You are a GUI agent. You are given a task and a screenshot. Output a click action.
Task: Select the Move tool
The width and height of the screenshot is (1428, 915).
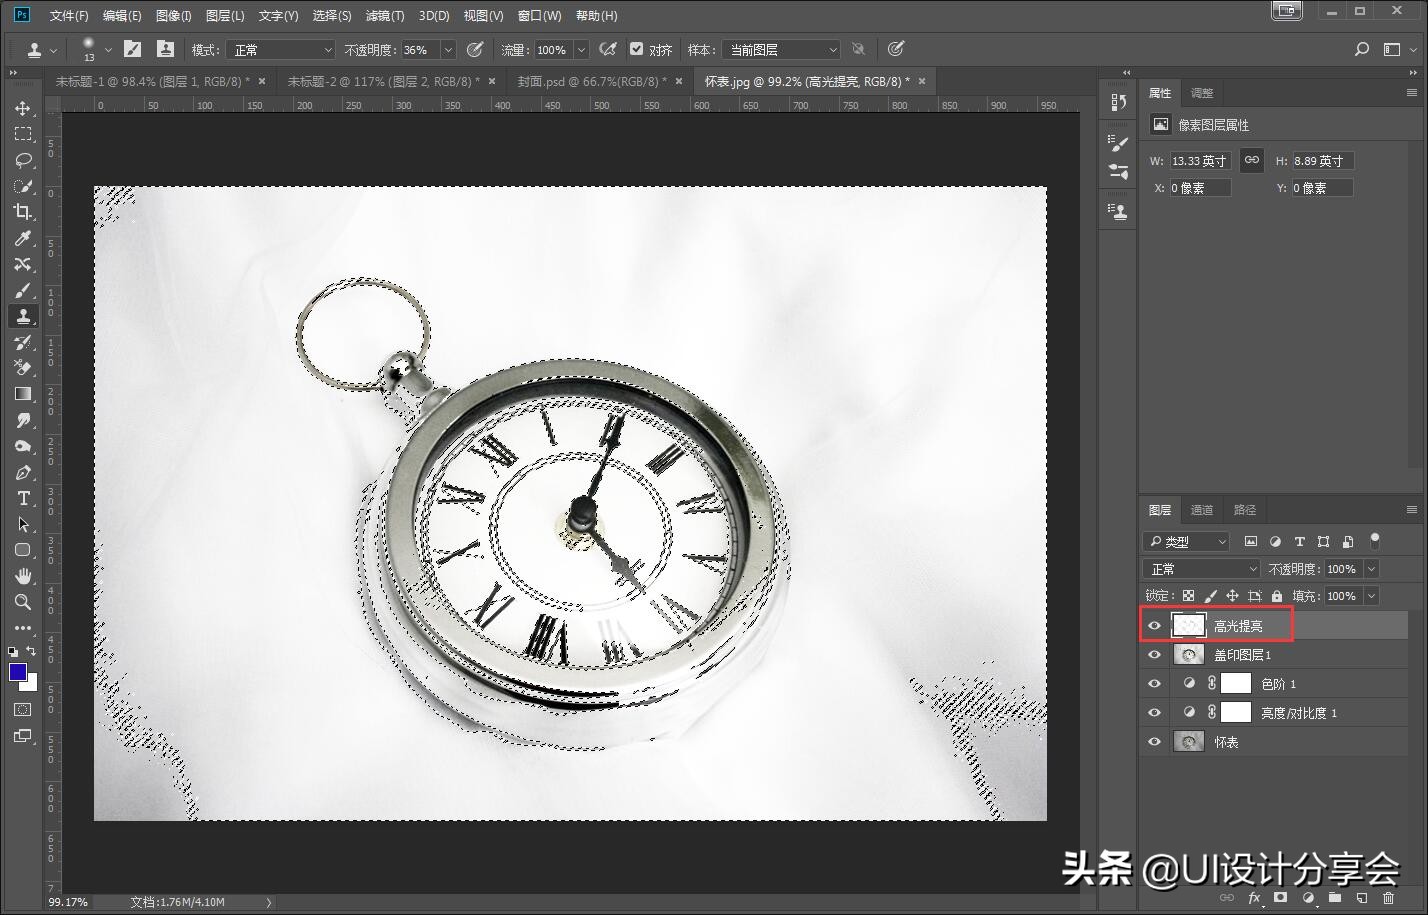coord(23,108)
